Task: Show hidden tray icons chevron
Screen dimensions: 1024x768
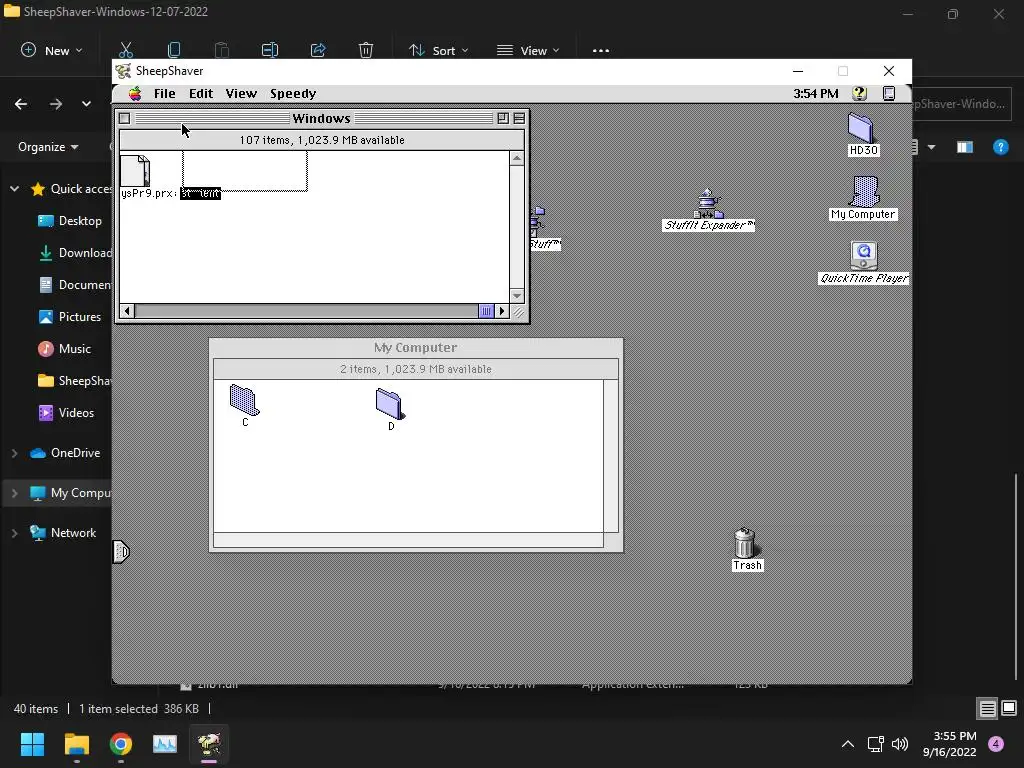Action: tap(848, 744)
